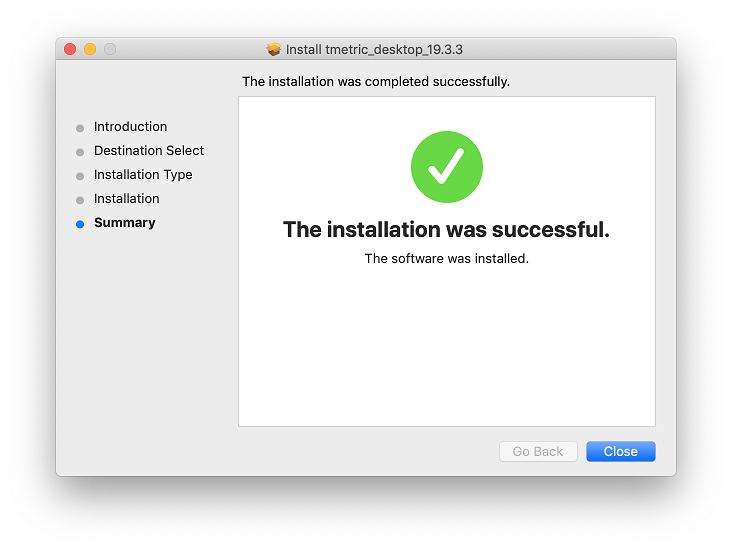The height and width of the screenshot is (550, 732).
Task: Select the Installation step in the sidebar
Action: pos(127,198)
